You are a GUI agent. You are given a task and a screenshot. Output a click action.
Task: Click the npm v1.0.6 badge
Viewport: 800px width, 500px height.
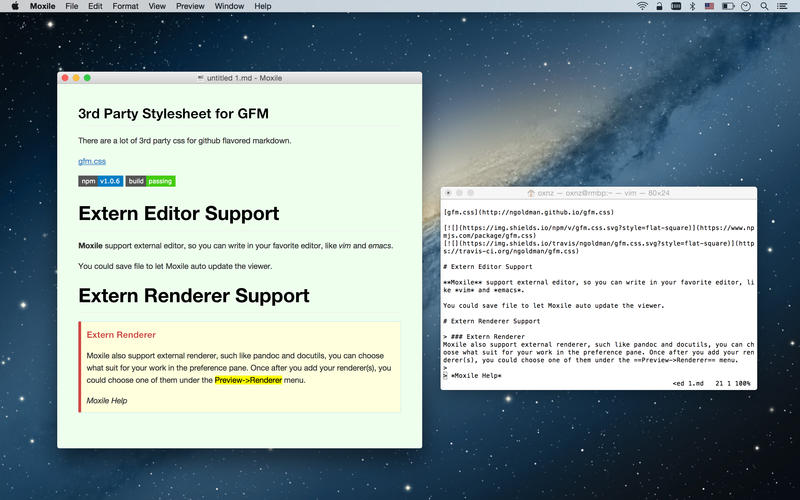click(x=101, y=181)
